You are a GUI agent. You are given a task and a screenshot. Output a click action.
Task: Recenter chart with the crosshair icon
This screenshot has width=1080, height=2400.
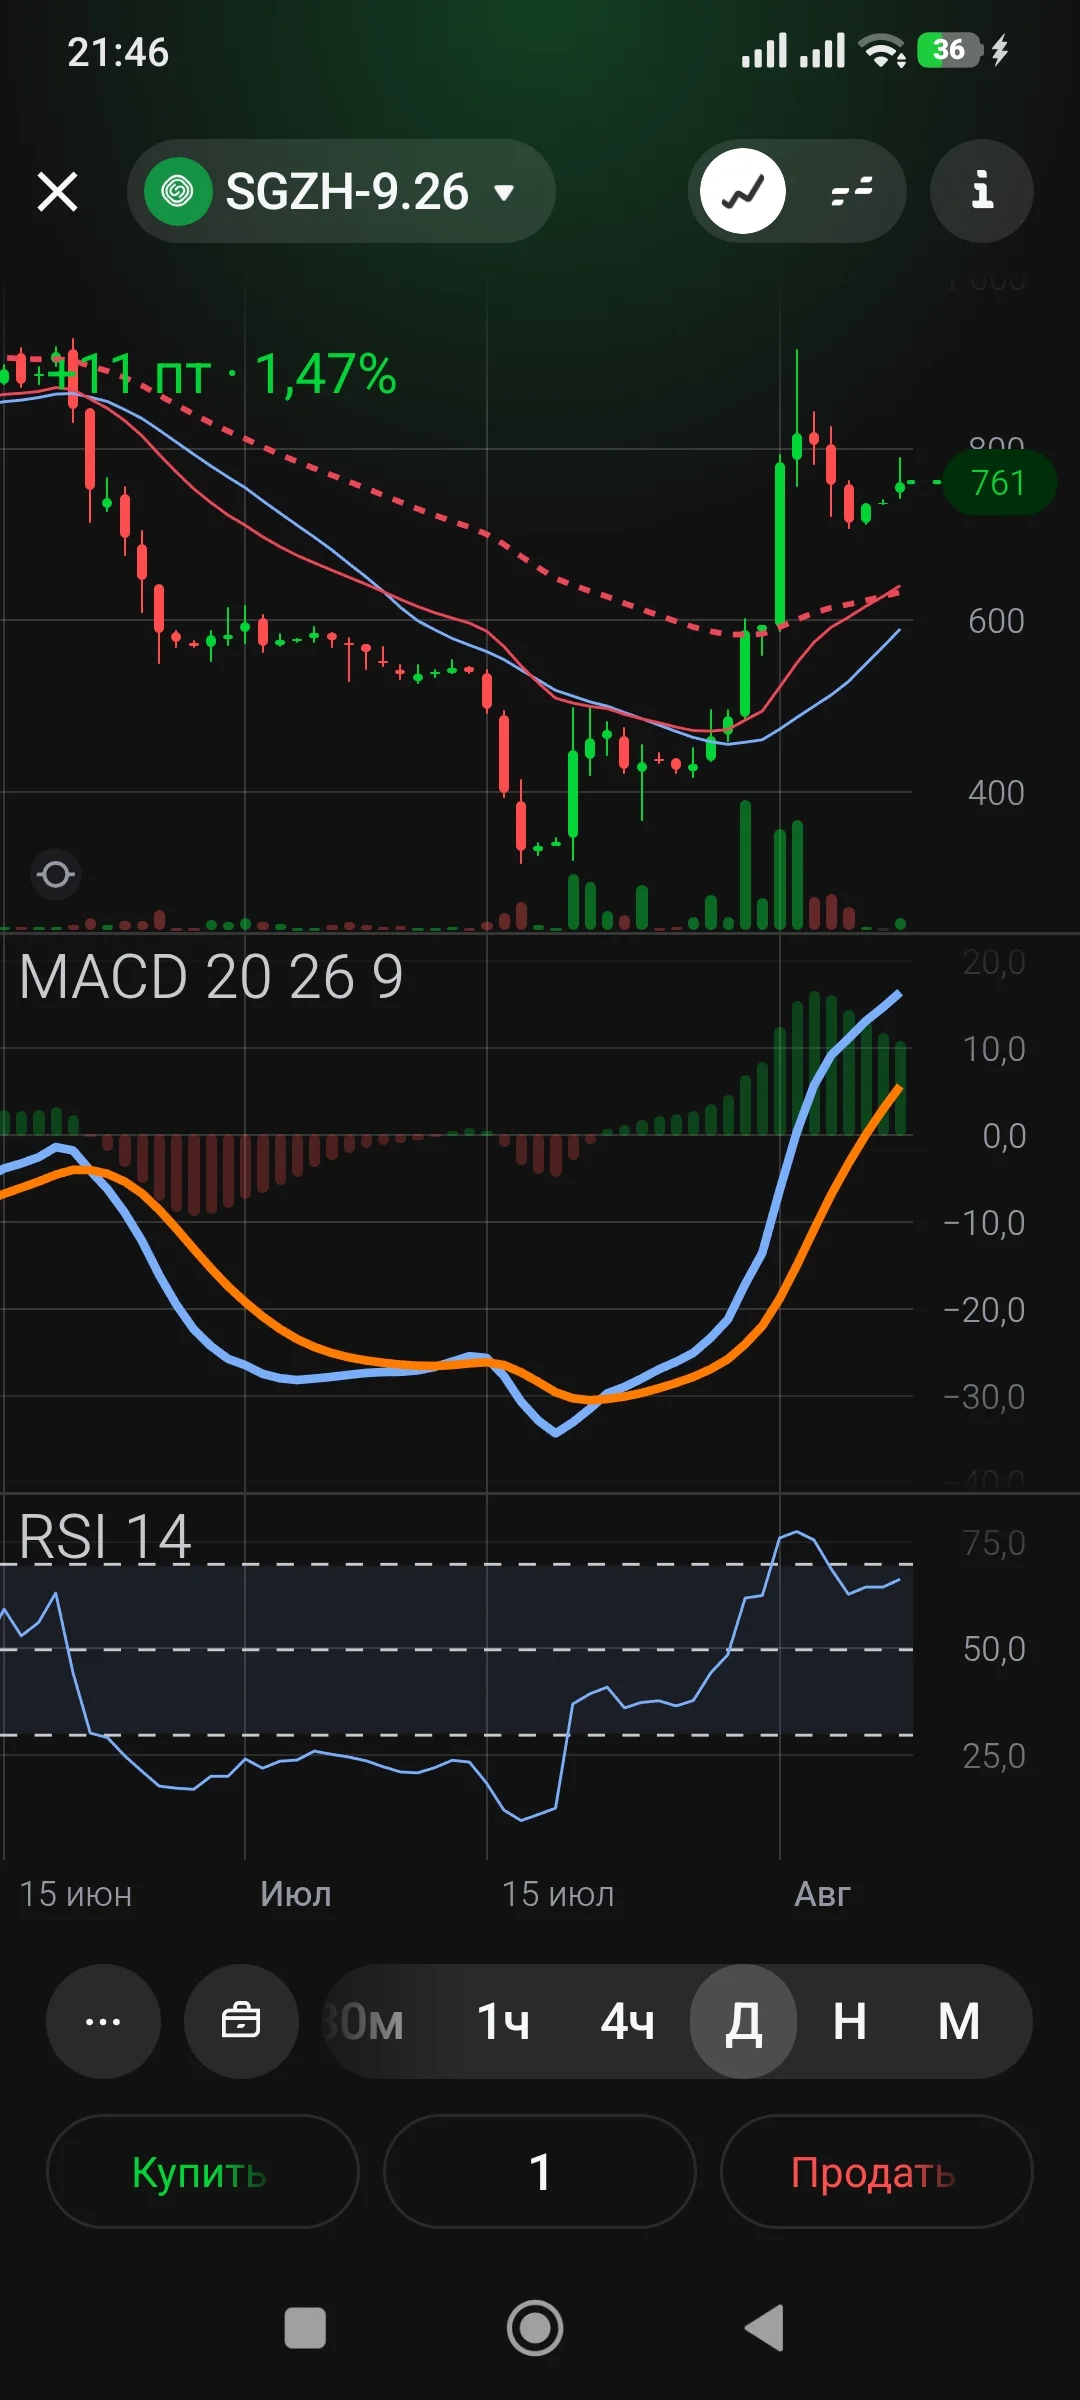[56, 875]
